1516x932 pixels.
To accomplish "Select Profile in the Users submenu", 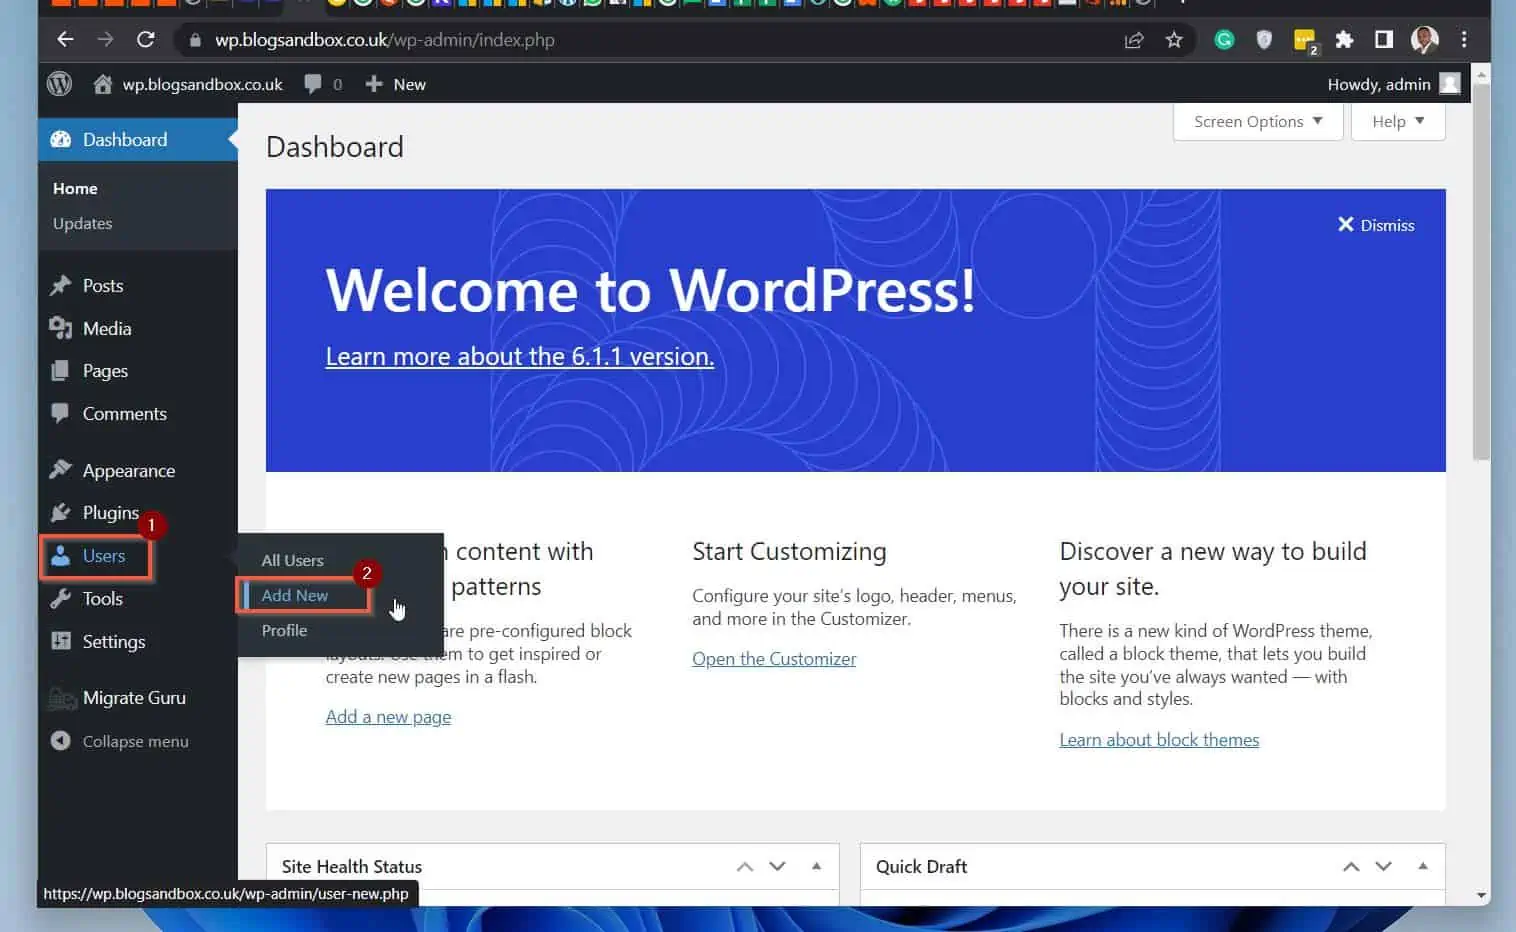I will point(284,630).
